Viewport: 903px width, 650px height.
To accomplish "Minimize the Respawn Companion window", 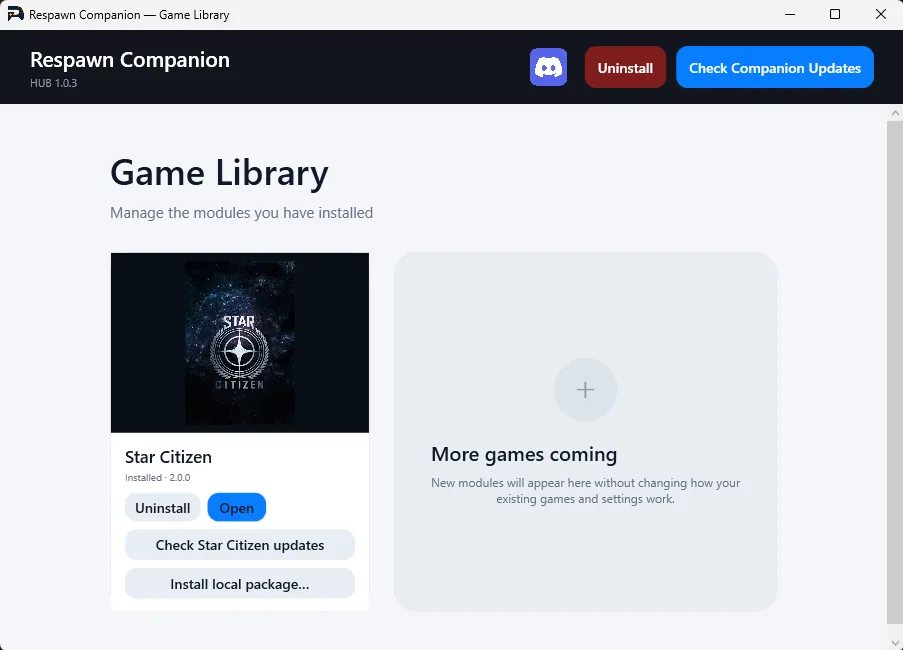I will pyautogui.click(x=790, y=14).
